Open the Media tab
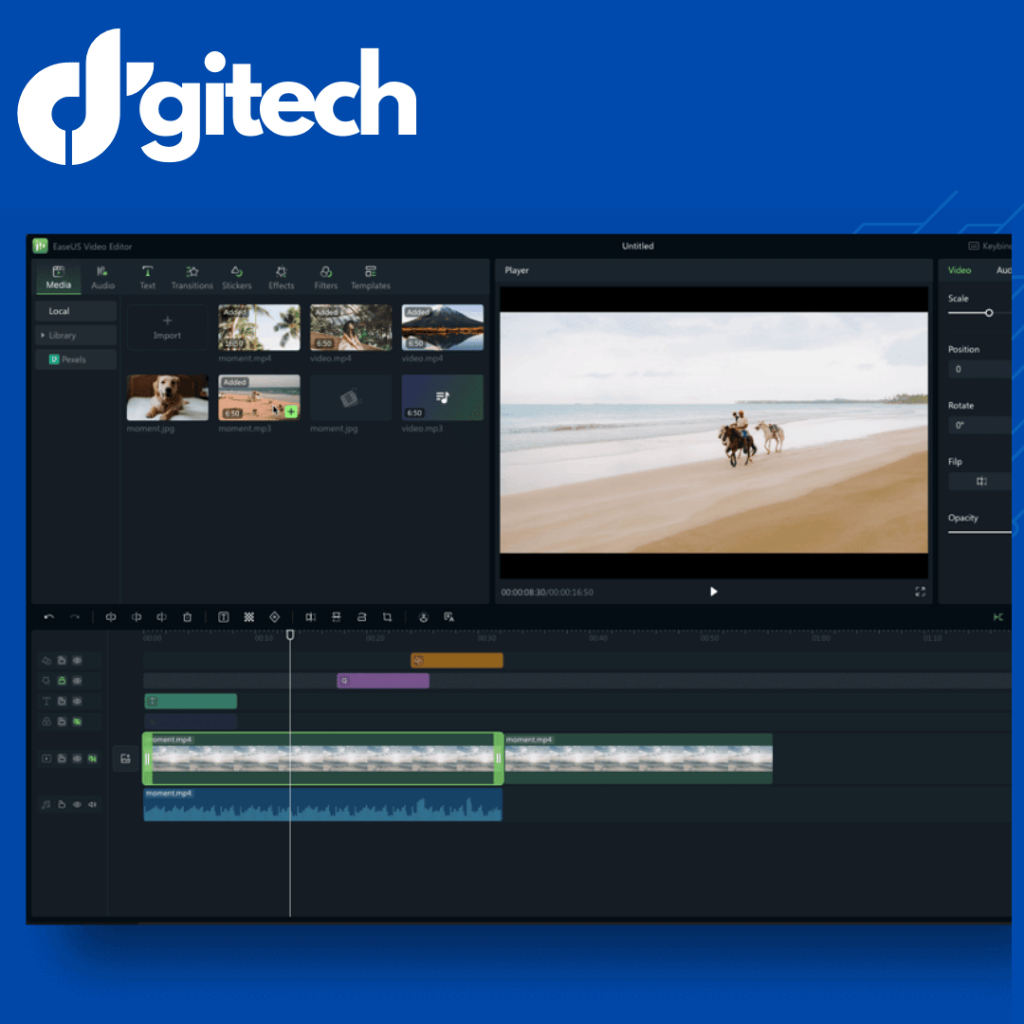The image size is (1024, 1024). pos(58,278)
